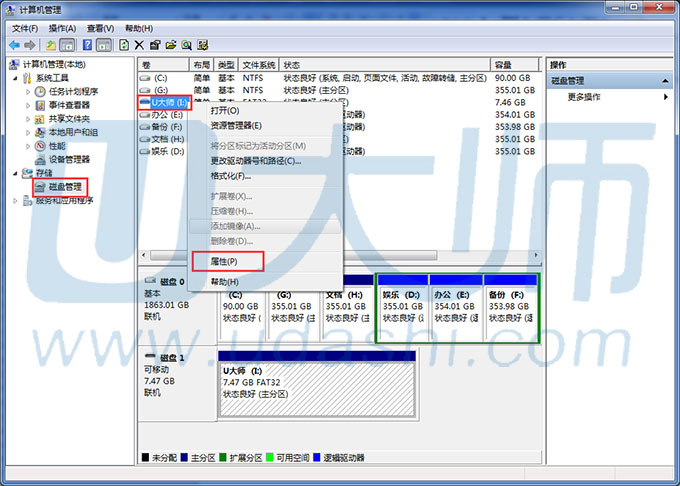Open the 文件(F) menu

tap(25, 29)
